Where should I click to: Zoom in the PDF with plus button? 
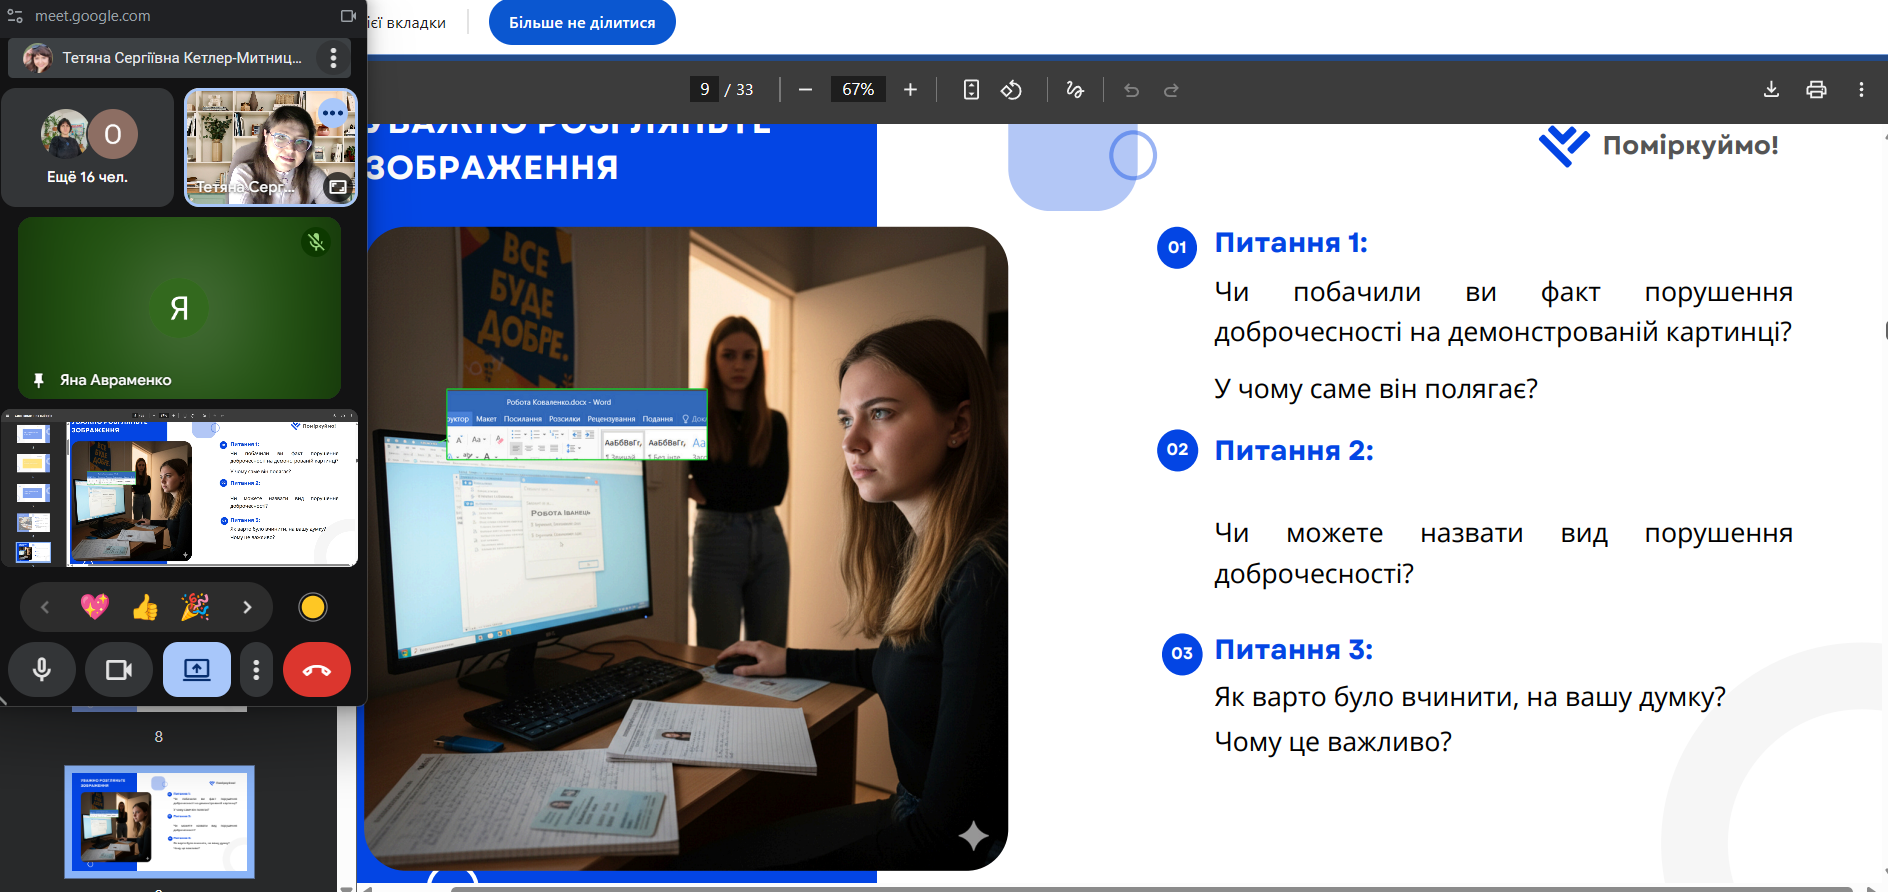tap(910, 90)
